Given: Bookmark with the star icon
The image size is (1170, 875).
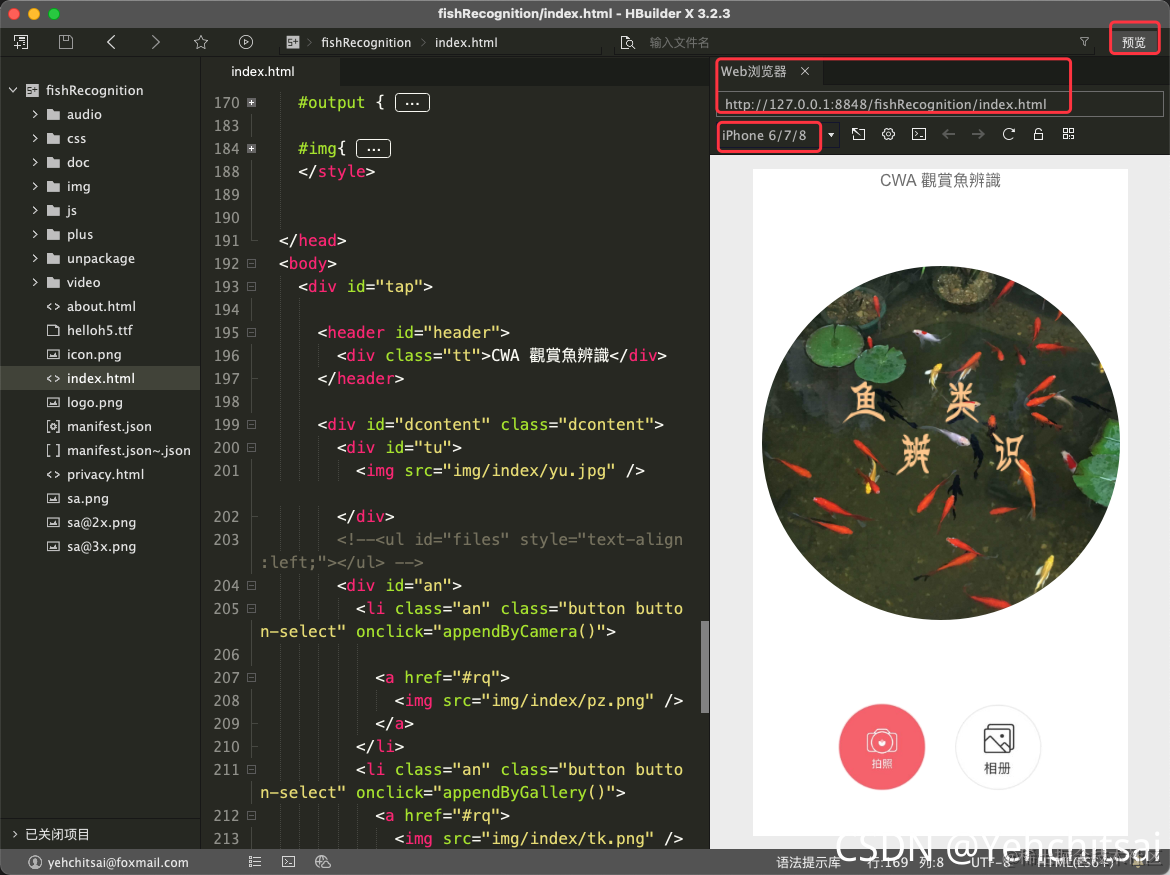Looking at the screenshot, I should coord(201,43).
